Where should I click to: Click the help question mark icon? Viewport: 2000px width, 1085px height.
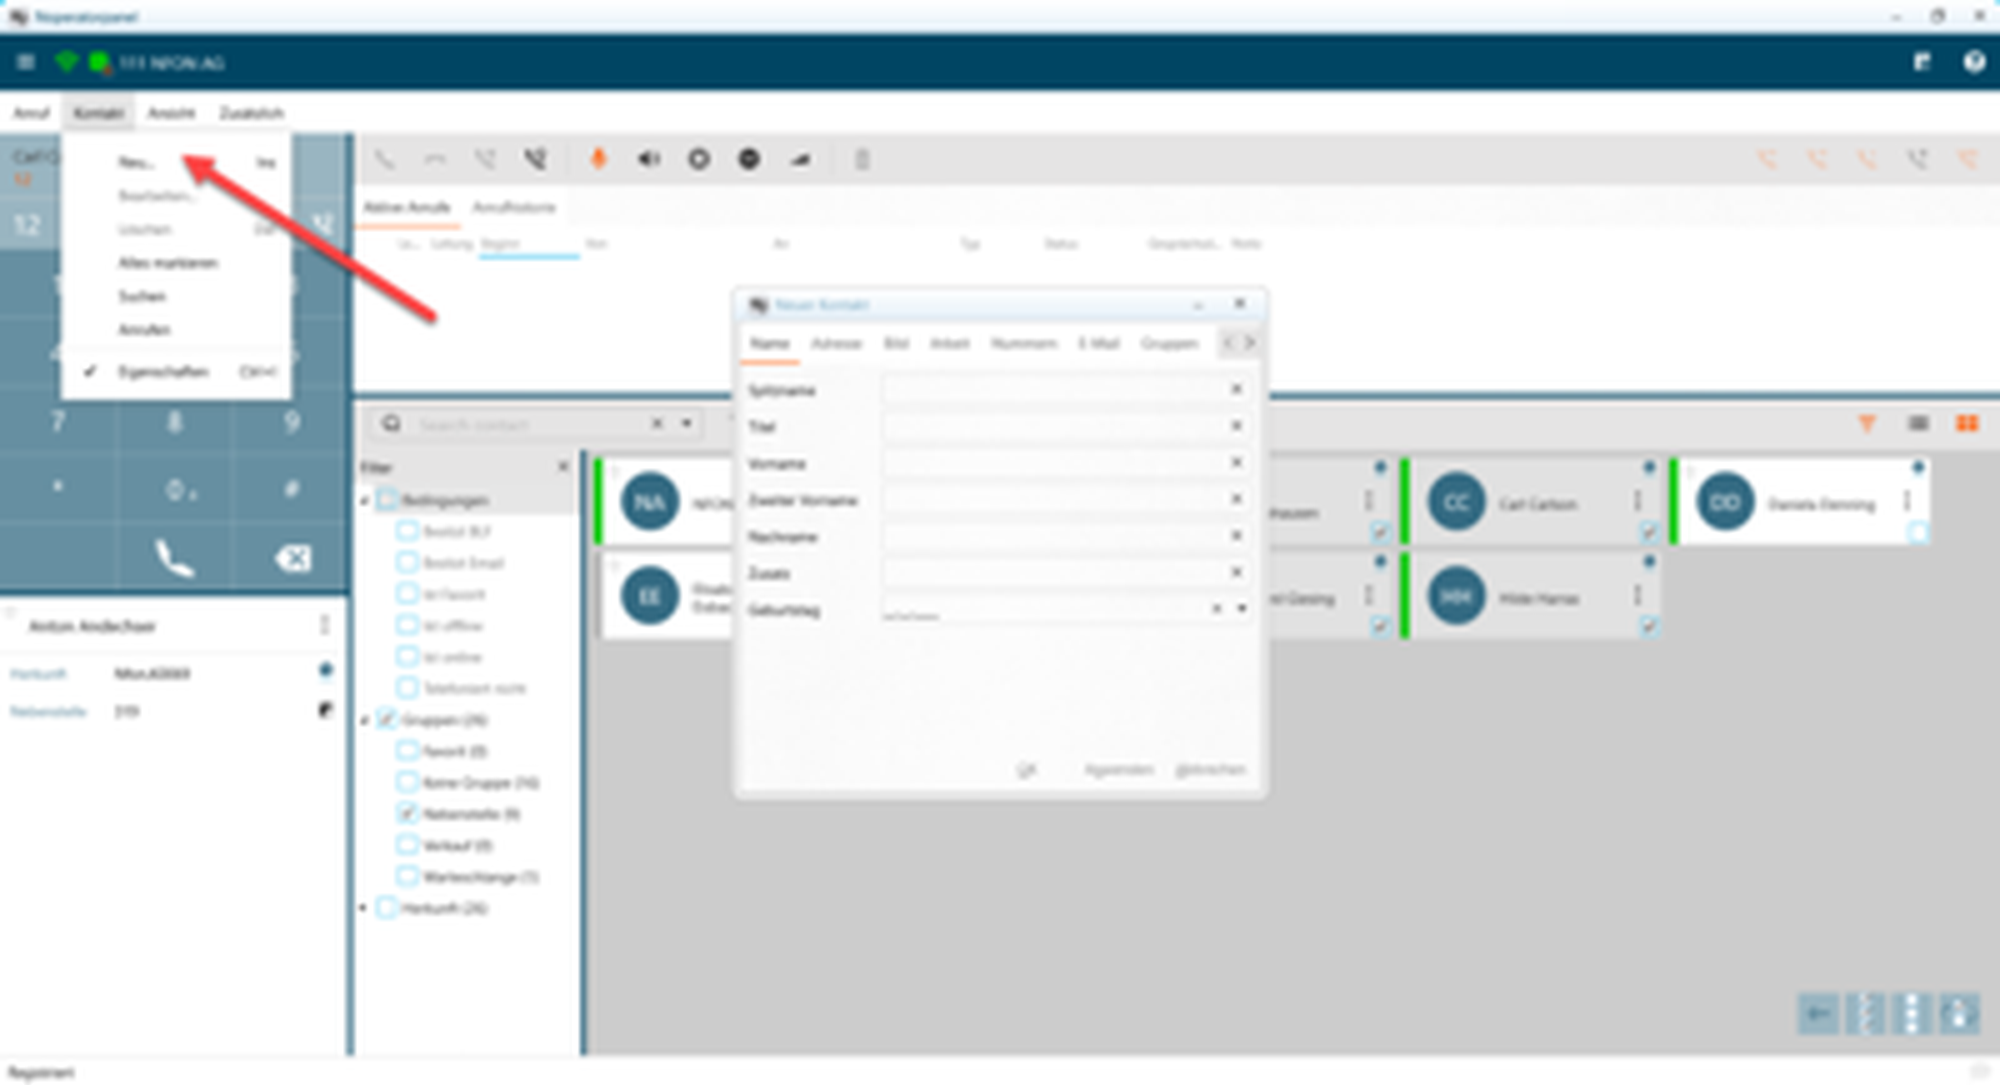(x=1973, y=62)
